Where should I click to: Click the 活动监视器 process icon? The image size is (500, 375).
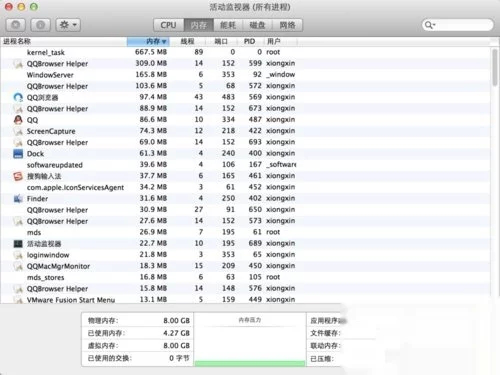click(x=18, y=244)
